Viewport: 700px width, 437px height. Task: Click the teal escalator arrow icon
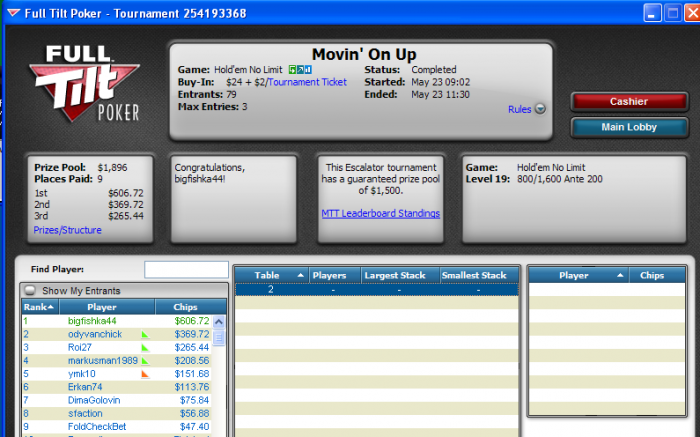point(300,70)
